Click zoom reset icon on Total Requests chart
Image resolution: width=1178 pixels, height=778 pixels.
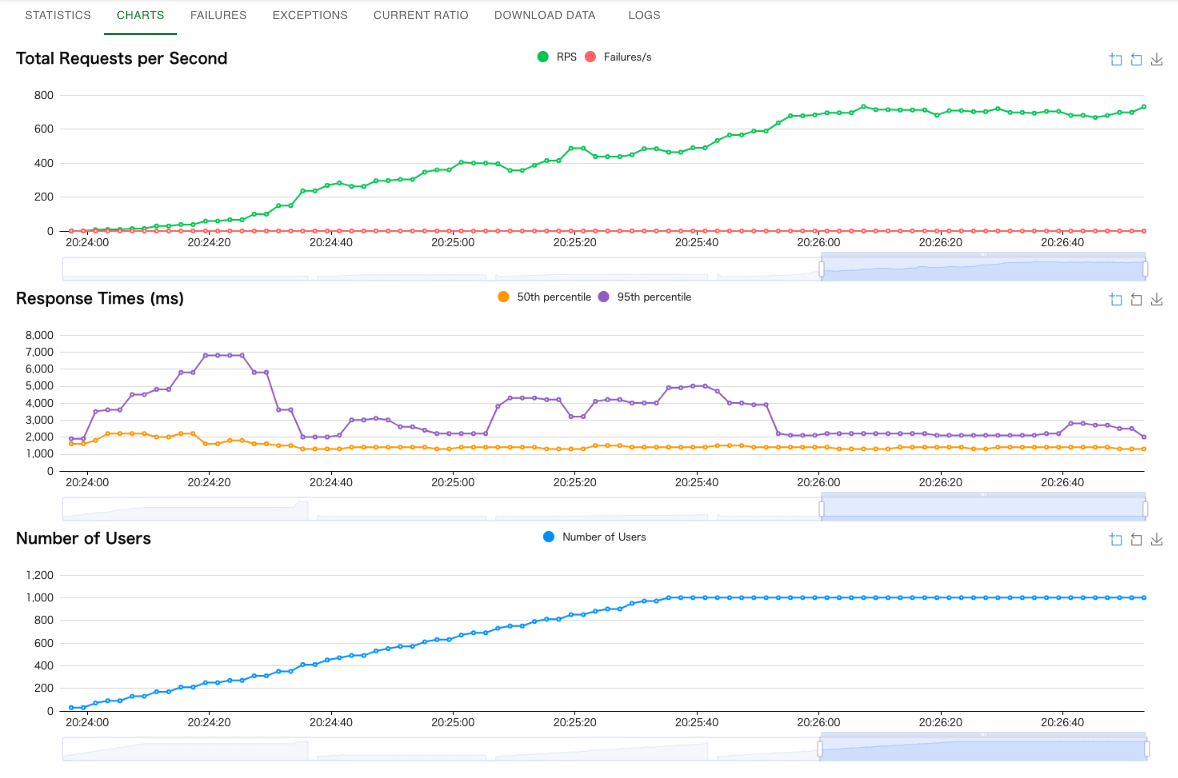[x=1136, y=59]
